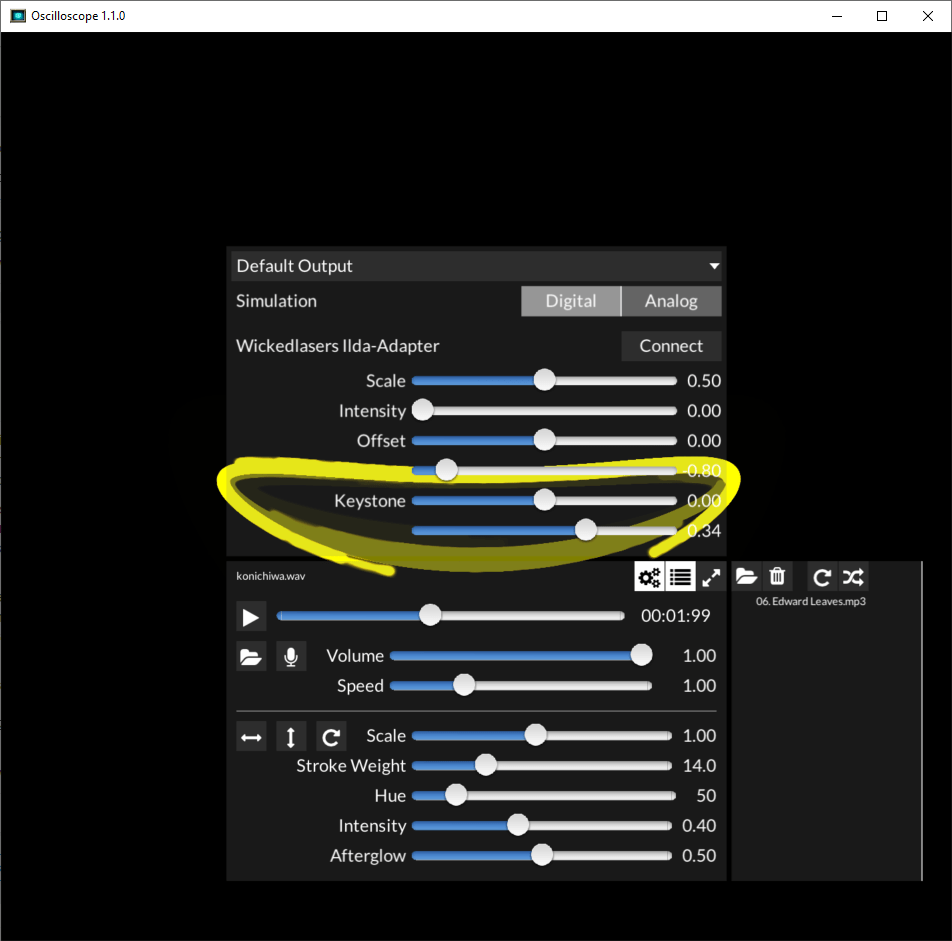Adjust the visual Intensity slider at 0.40

coord(542,825)
